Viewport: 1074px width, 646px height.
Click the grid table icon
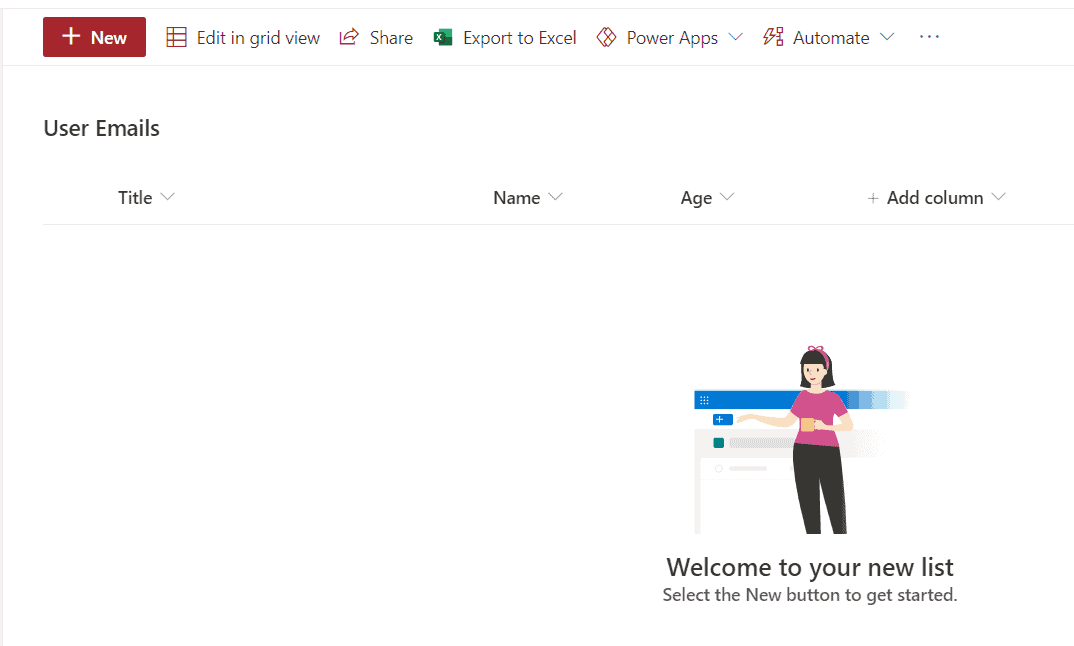176,37
